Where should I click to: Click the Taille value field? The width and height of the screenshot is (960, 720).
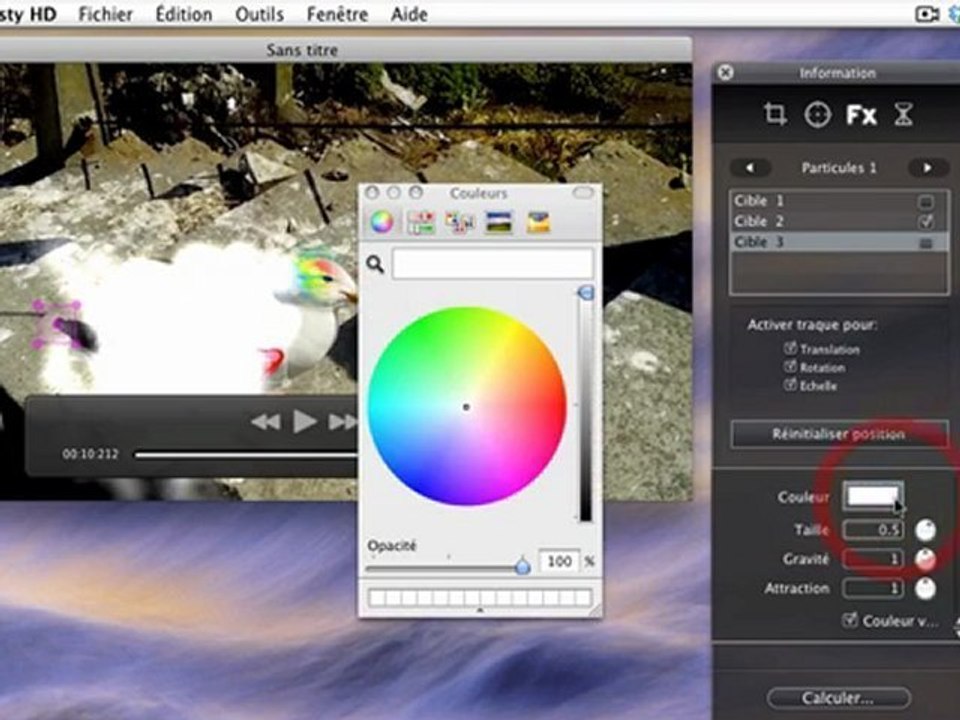873,530
